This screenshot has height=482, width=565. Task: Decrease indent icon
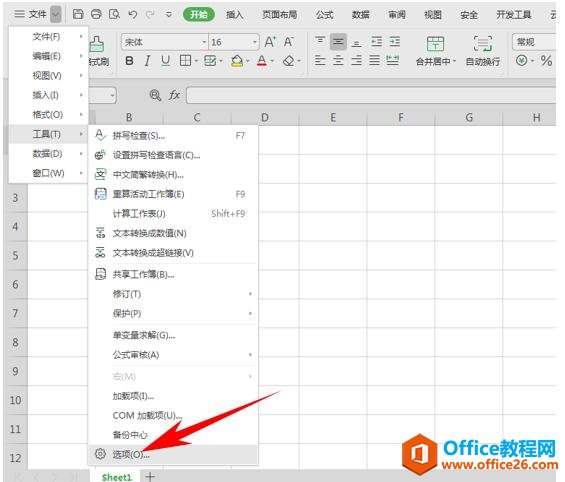[x=377, y=42]
